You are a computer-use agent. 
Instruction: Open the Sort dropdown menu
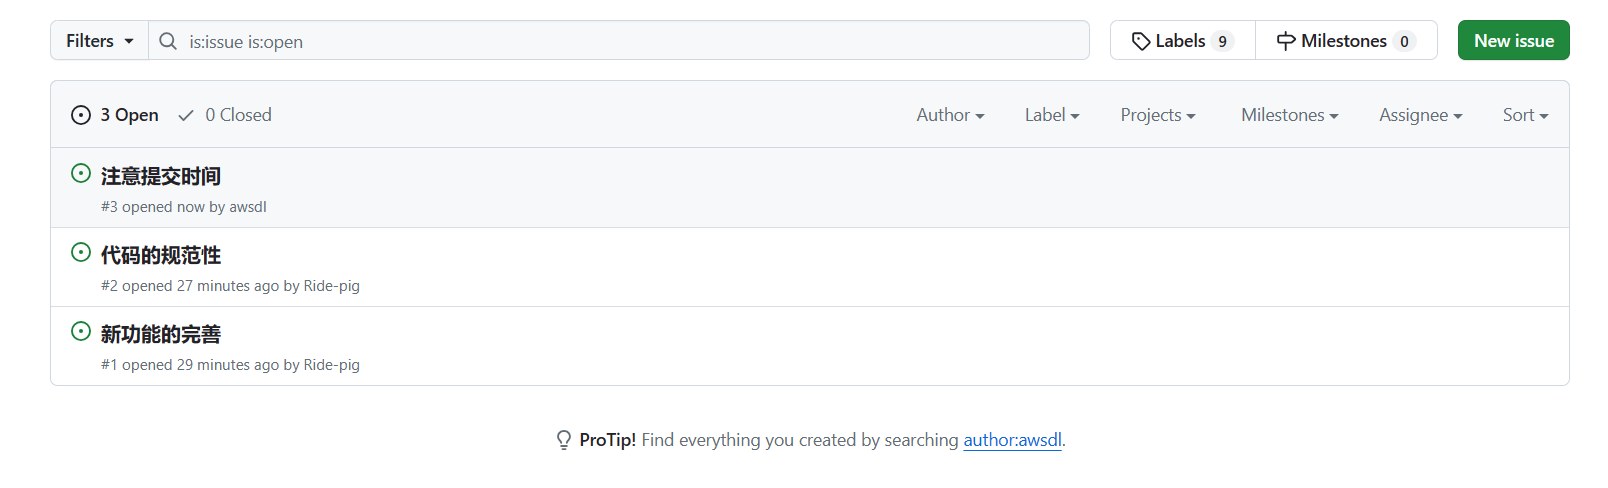pos(1525,115)
